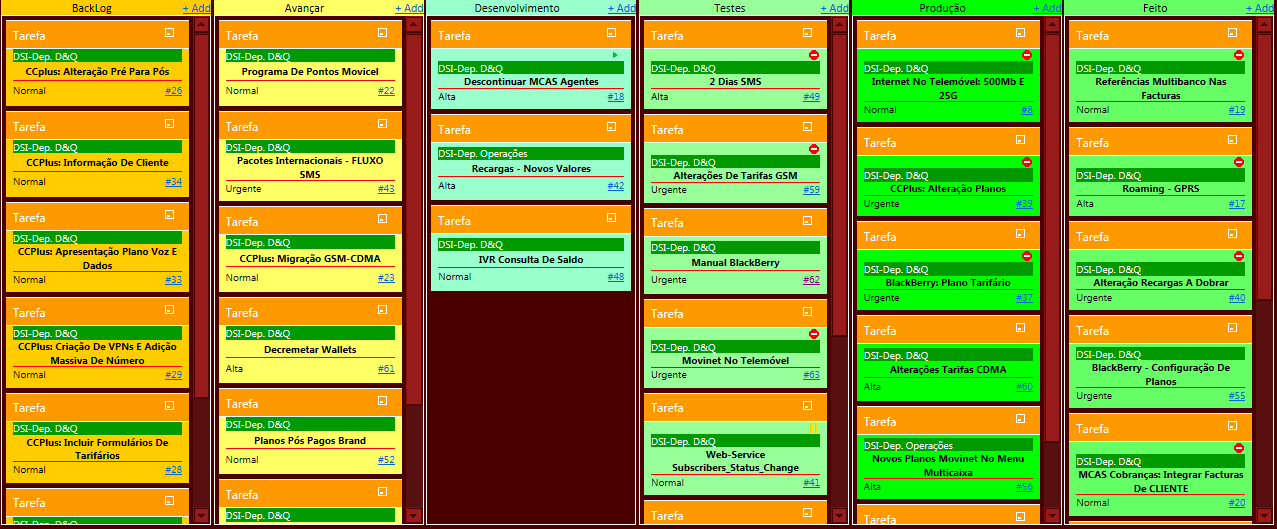
Task: Collapse the Recargas - Novos Valores card
Action: (611, 127)
